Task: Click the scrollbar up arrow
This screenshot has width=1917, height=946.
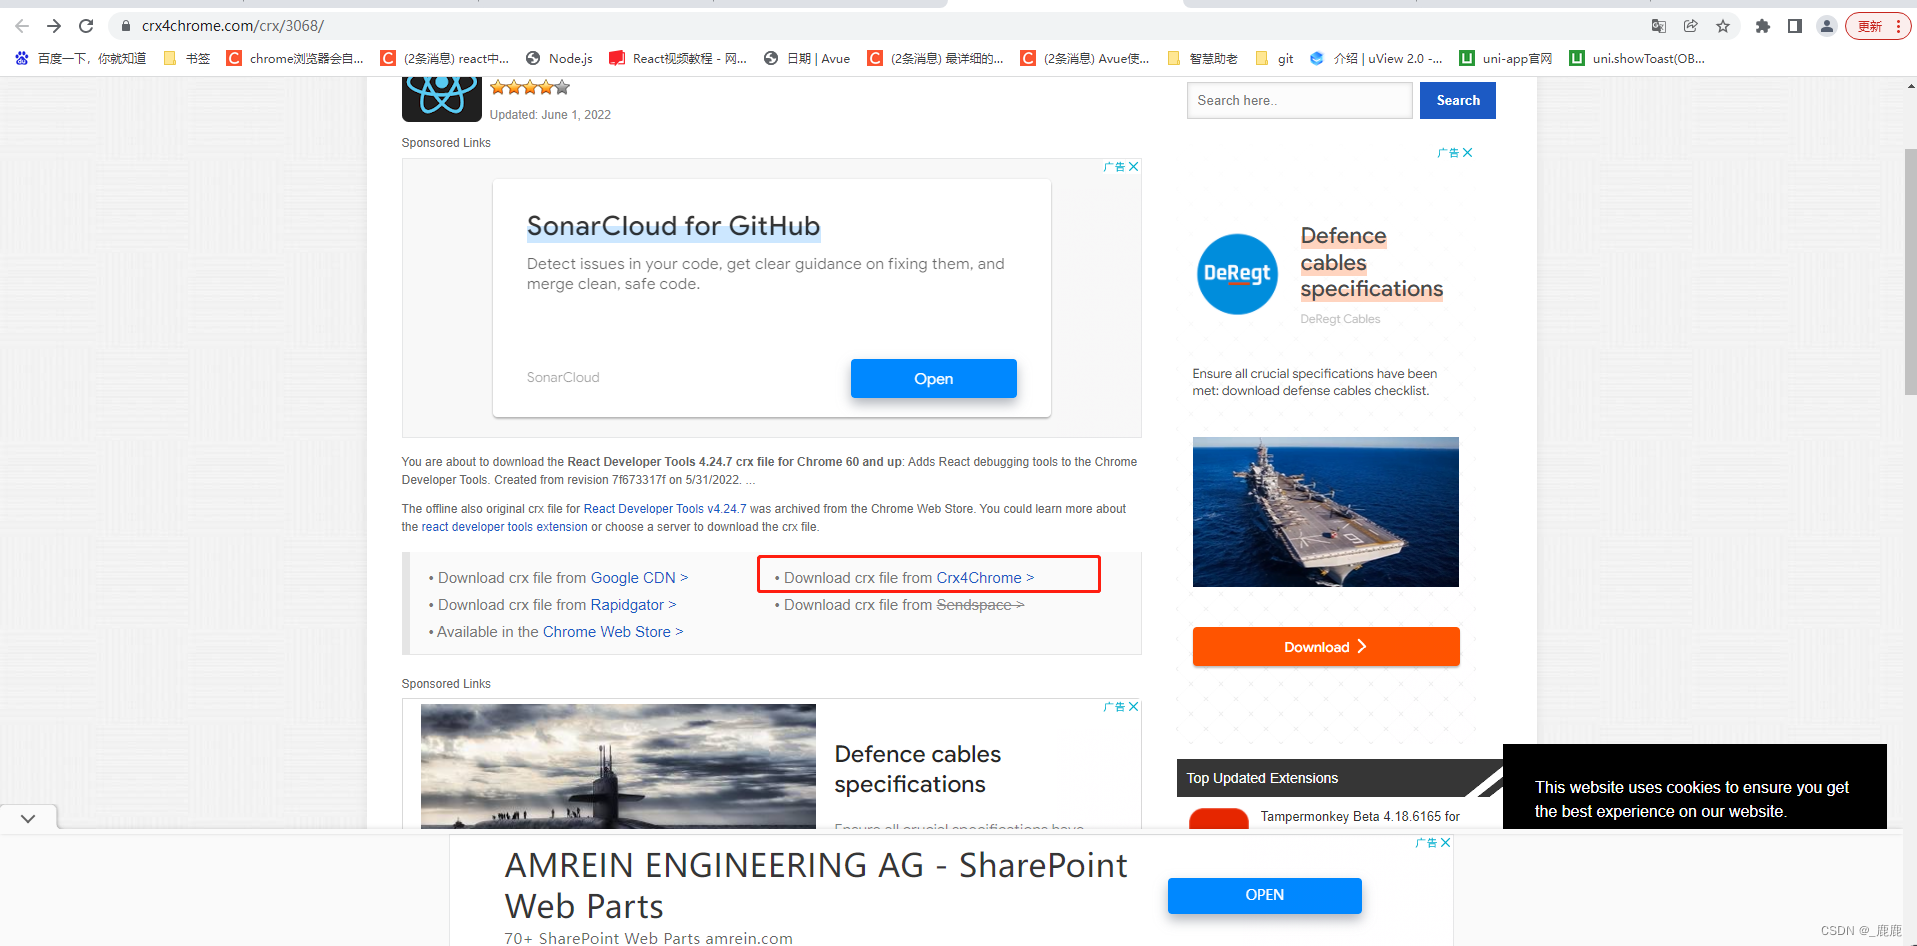Action: click(x=1910, y=86)
